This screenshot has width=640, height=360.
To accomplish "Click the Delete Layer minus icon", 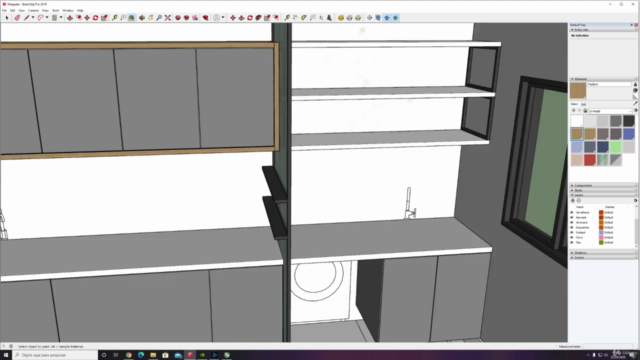I will tap(579, 200).
